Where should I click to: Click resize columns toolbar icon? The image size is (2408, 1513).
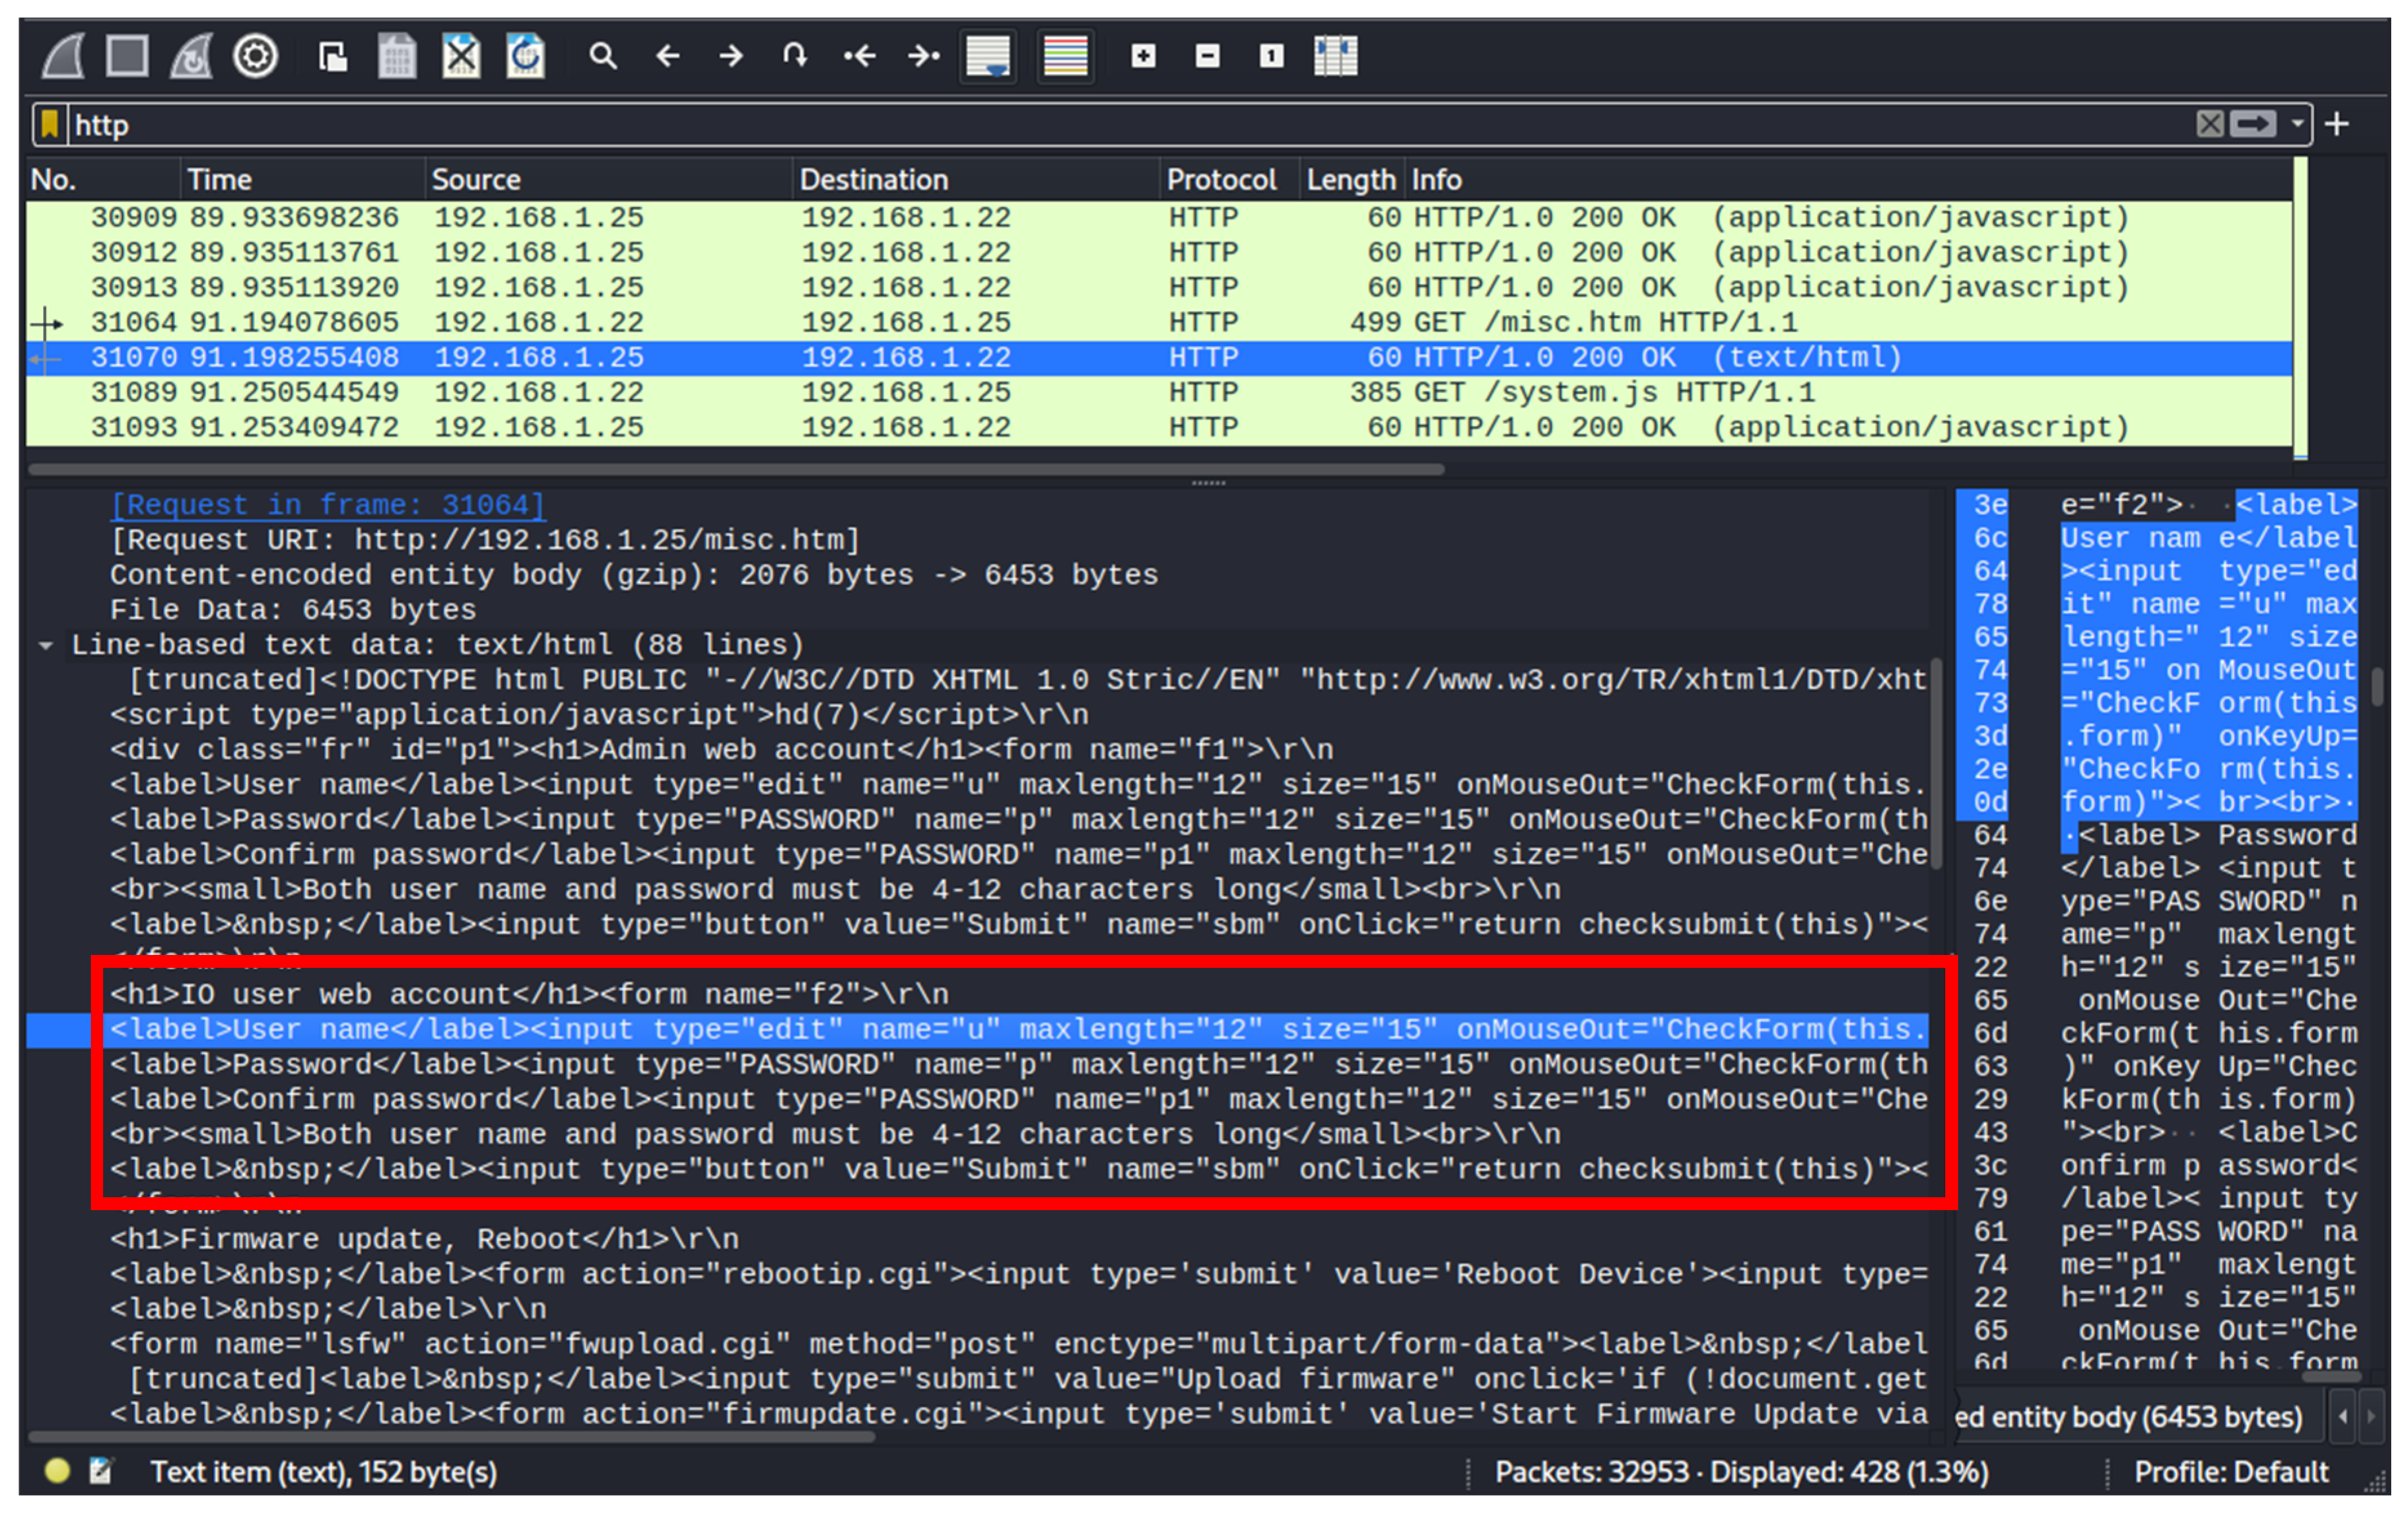pyautogui.click(x=1335, y=56)
